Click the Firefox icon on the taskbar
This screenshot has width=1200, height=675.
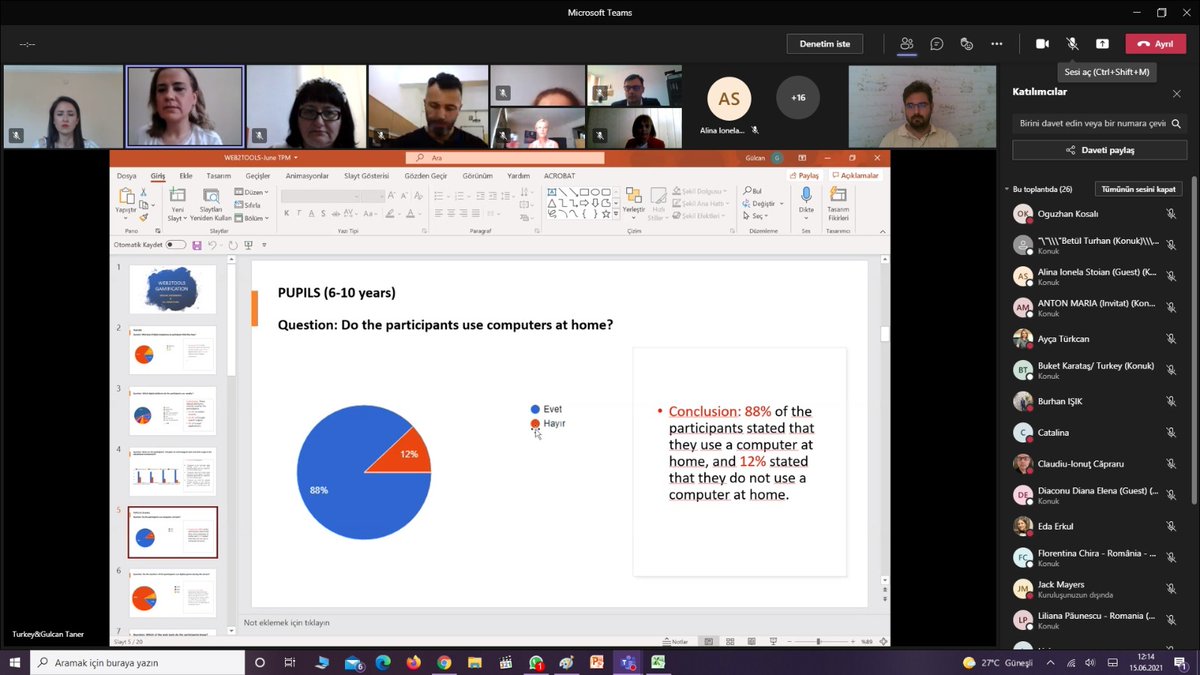point(414,662)
